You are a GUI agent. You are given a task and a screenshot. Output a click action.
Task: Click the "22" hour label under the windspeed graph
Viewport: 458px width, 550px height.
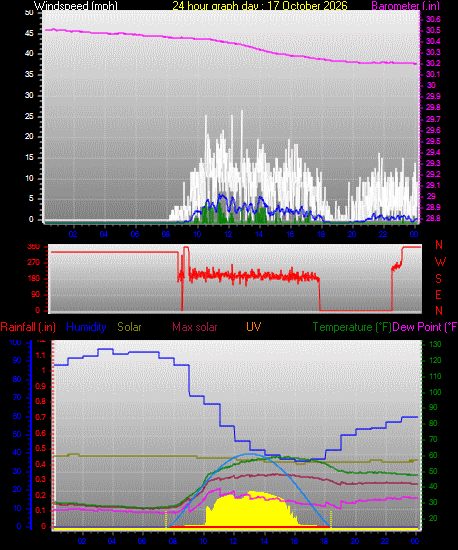coord(383,234)
